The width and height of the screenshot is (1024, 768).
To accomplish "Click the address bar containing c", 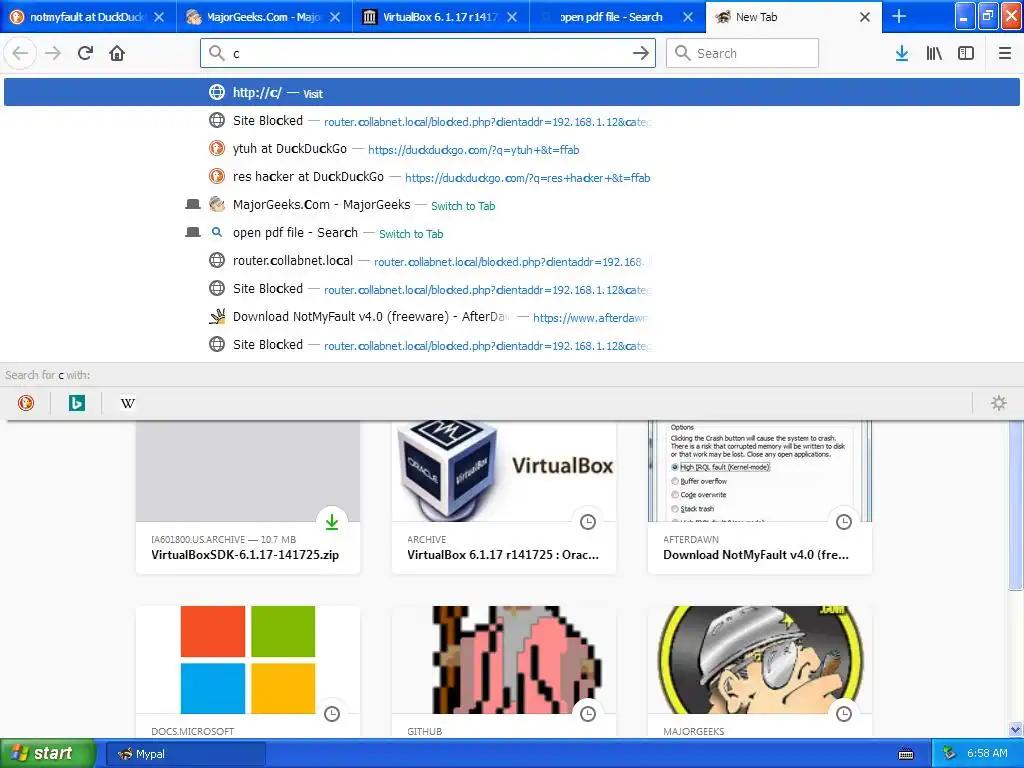I will coord(428,53).
